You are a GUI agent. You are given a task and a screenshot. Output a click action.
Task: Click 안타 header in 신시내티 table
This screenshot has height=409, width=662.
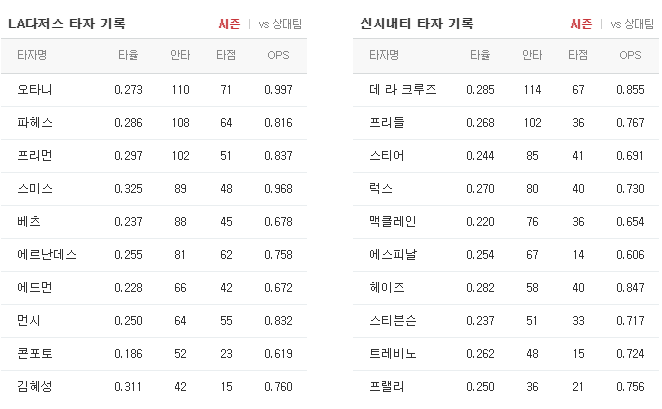coord(532,55)
